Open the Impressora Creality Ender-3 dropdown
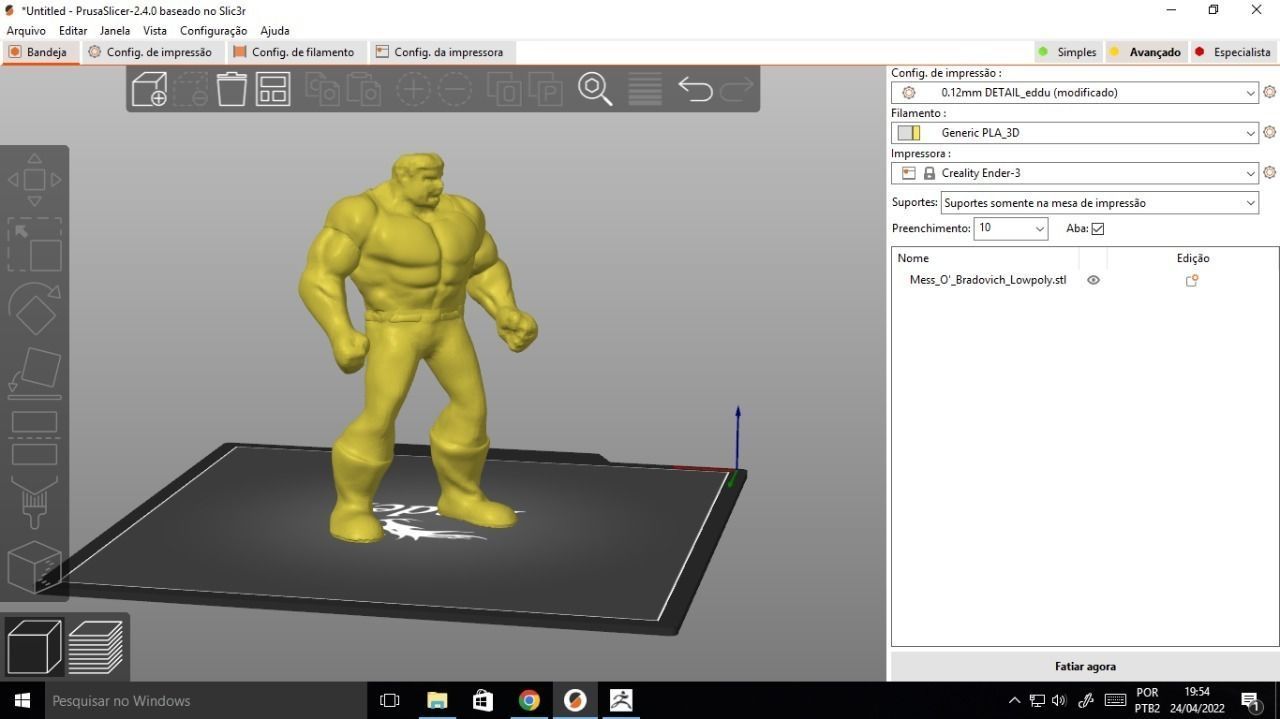The image size is (1280, 719). (x=1075, y=172)
